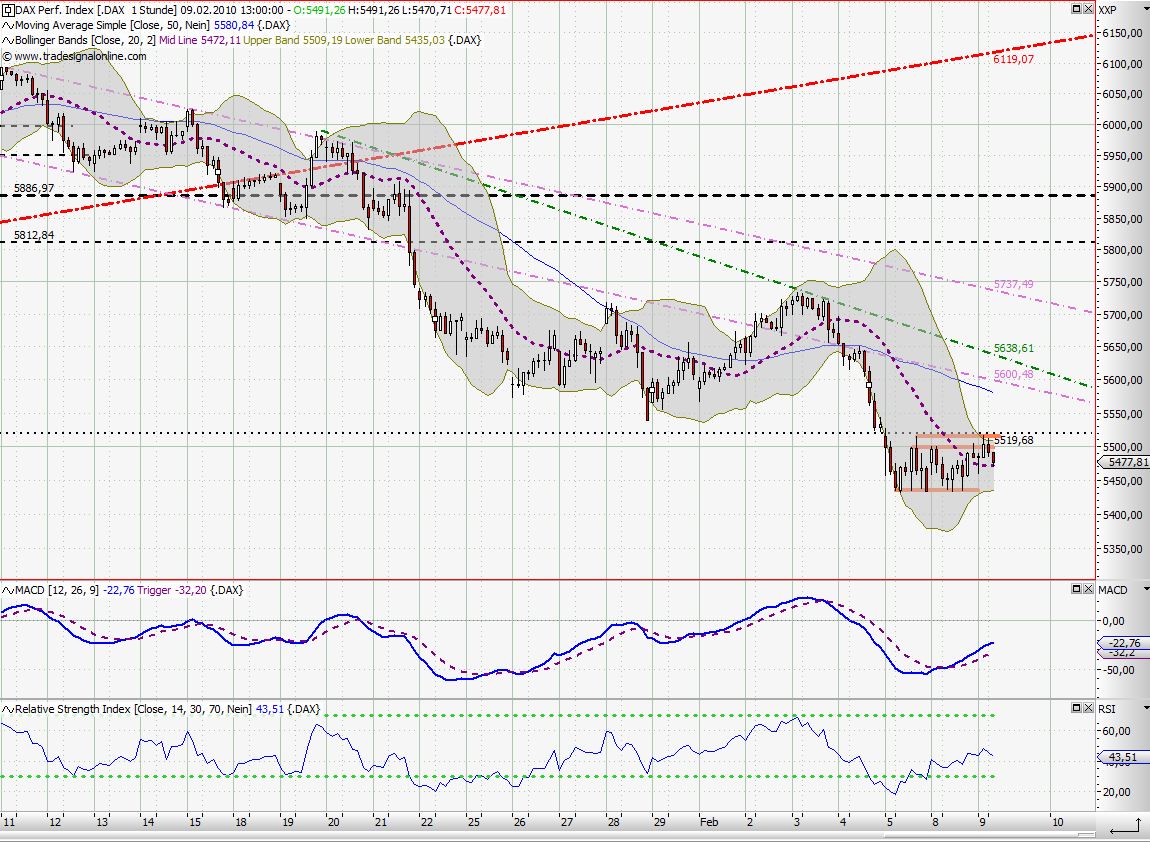Viewport: 1150px width, 842px height.
Task: Click the RSI legend line icon
Action: (7, 709)
